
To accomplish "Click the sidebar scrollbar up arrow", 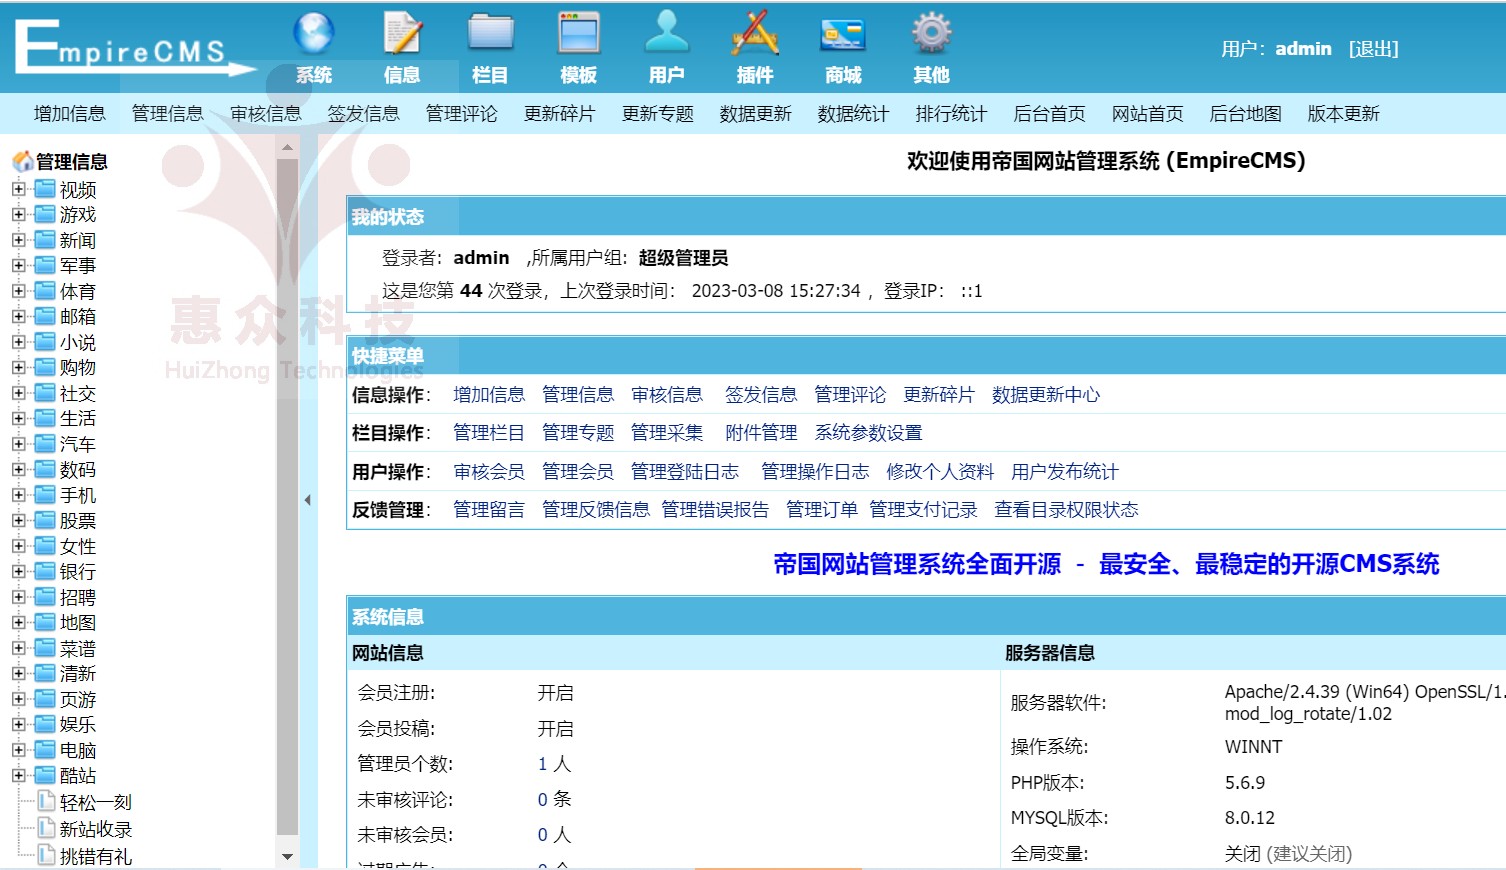I will [287, 147].
